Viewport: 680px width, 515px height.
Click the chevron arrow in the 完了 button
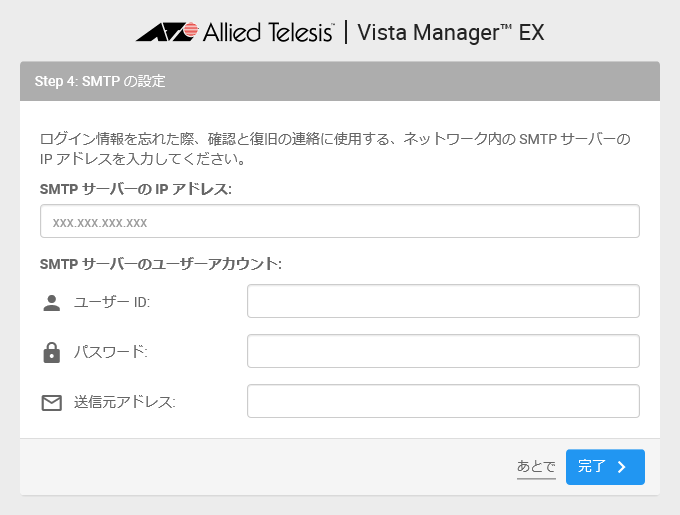(x=622, y=466)
